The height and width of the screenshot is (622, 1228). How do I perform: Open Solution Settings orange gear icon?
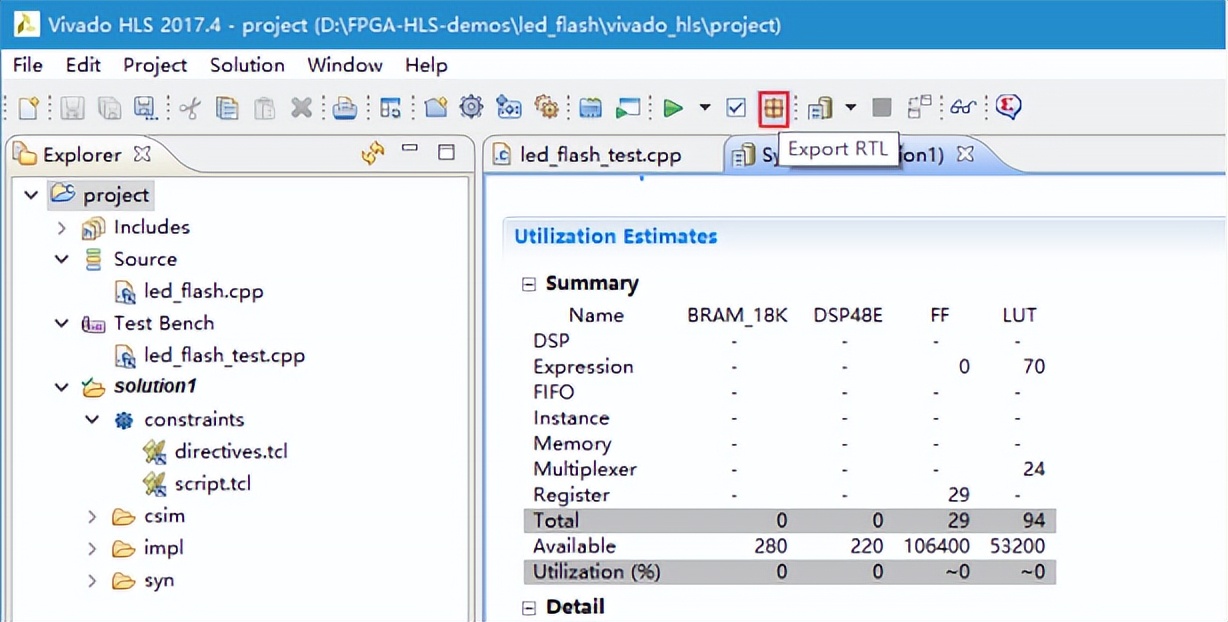click(x=546, y=107)
